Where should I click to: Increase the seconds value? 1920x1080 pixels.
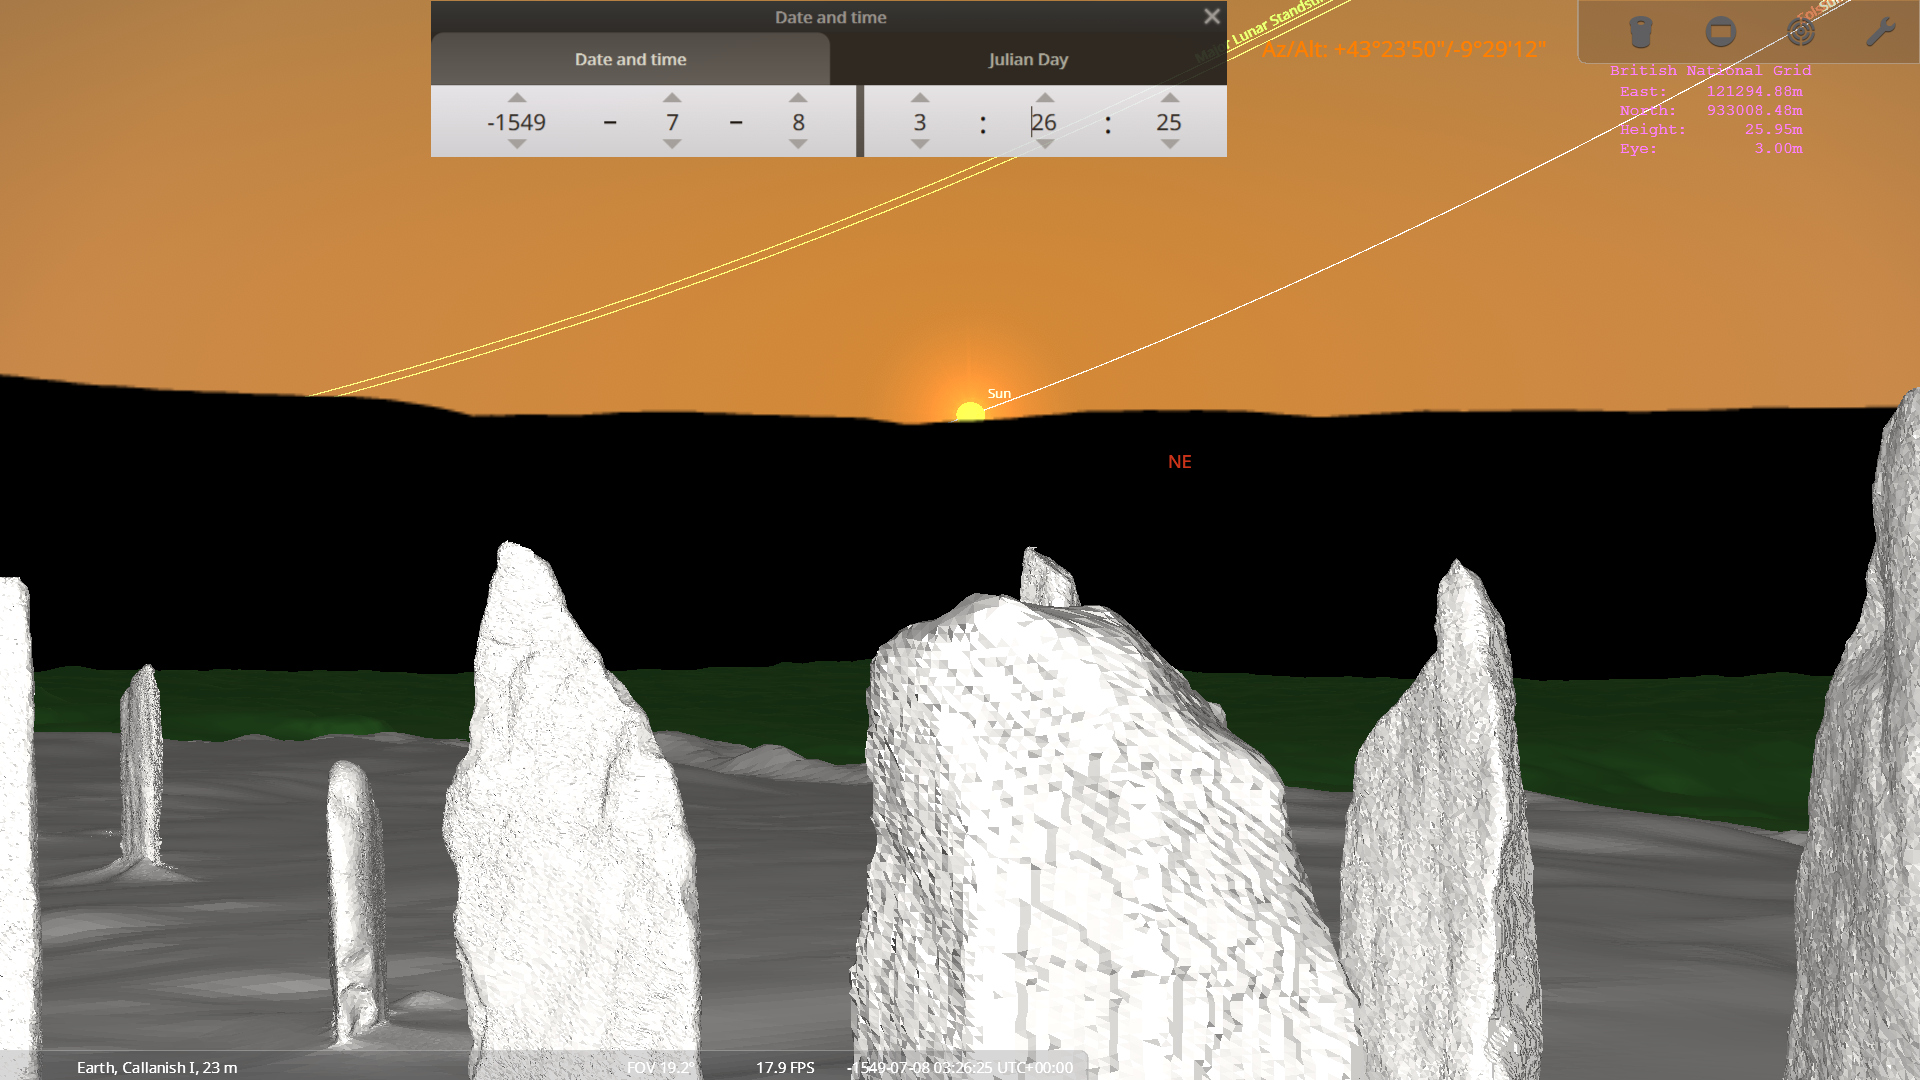point(1169,98)
